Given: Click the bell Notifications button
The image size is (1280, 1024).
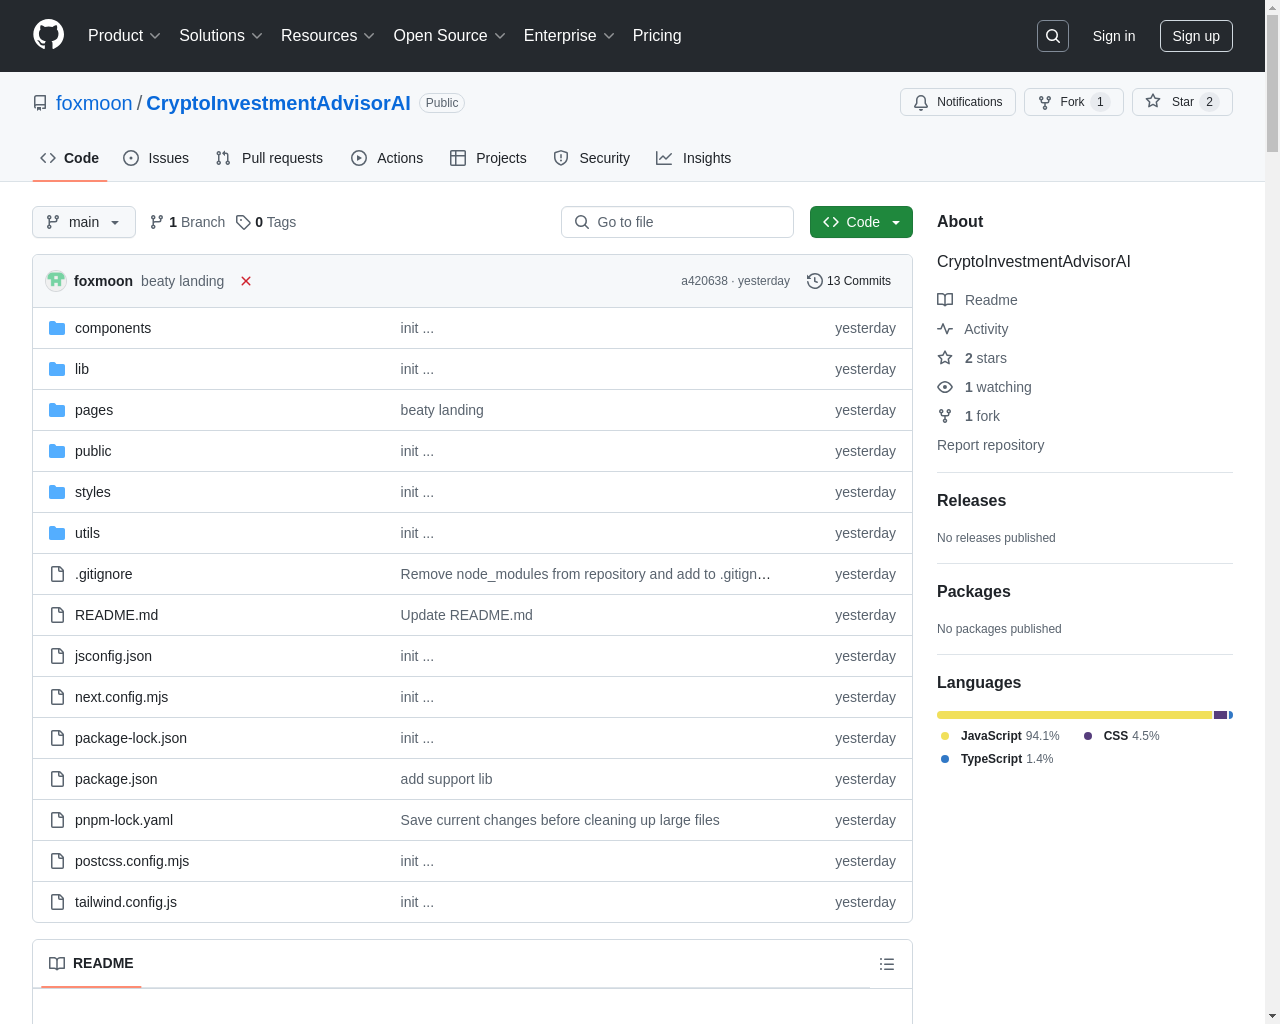Looking at the screenshot, I should point(958,102).
